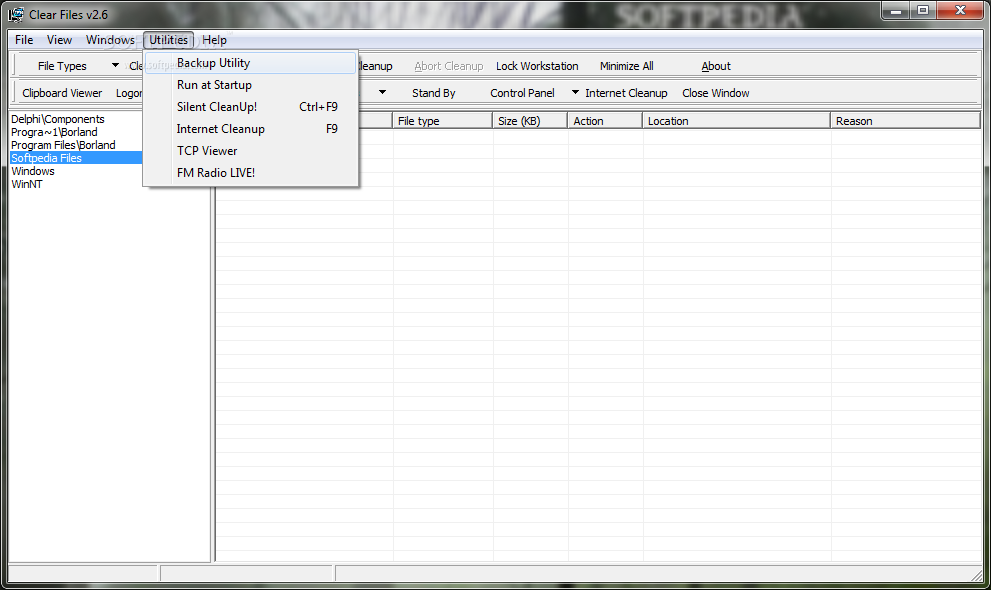
Task: Start FM Radio LIVE! from the menu
Action: [x=251, y=172]
